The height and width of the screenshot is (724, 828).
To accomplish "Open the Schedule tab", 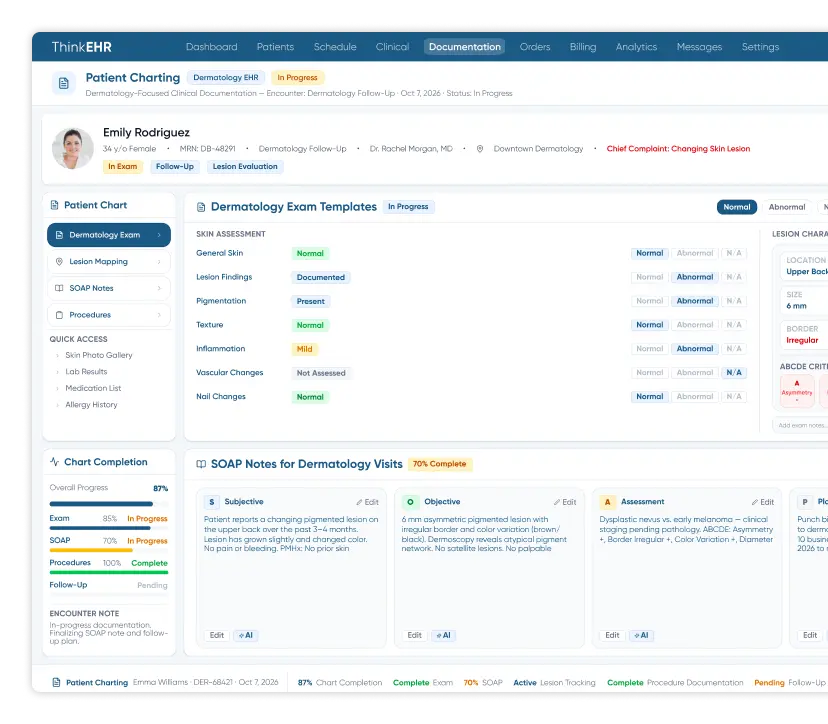I will pyautogui.click(x=335, y=47).
